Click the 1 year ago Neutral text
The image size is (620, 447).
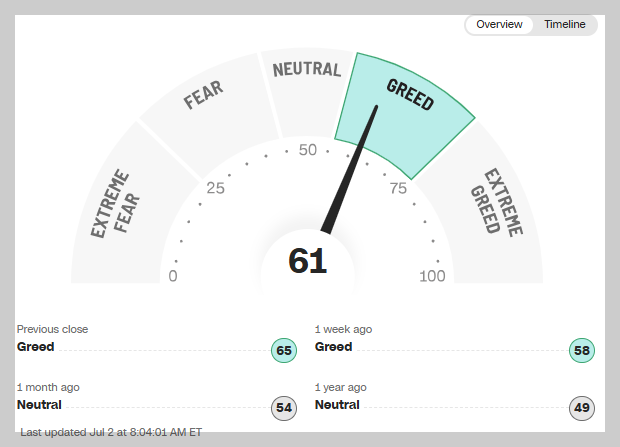(x=337, y=405)
